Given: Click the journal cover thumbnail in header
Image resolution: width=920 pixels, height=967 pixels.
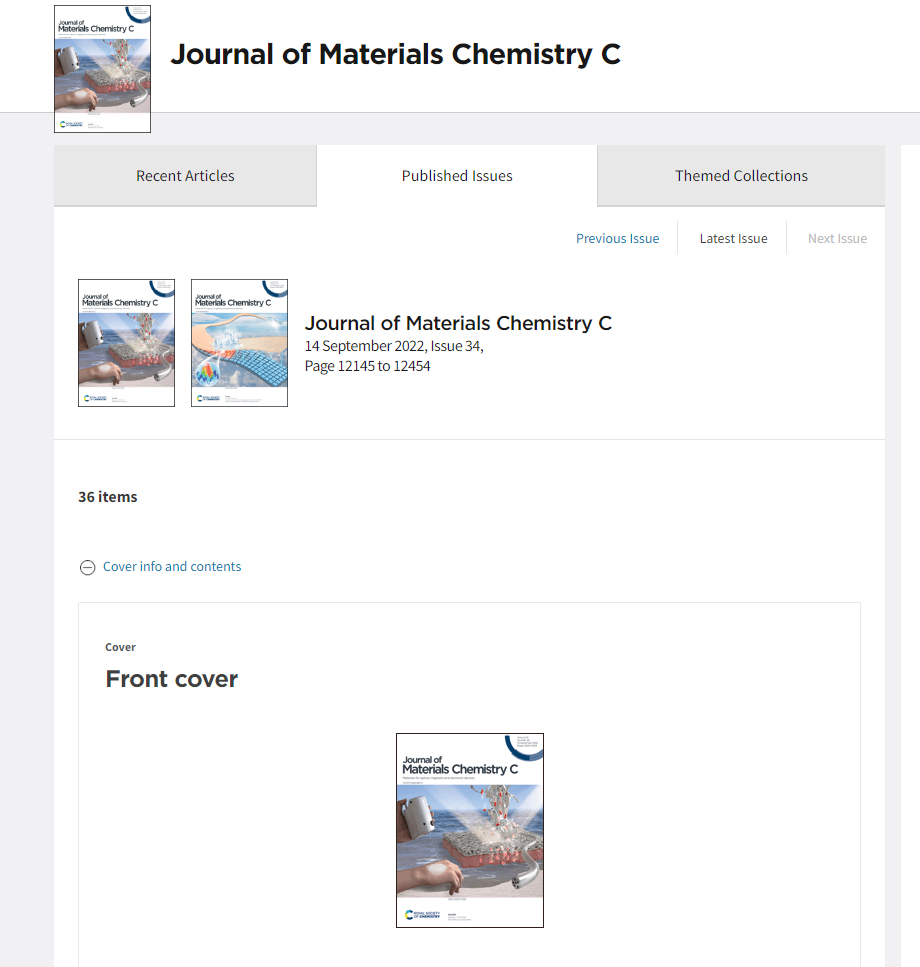Looking at the screenshot, I should click(x=102, y=69).
